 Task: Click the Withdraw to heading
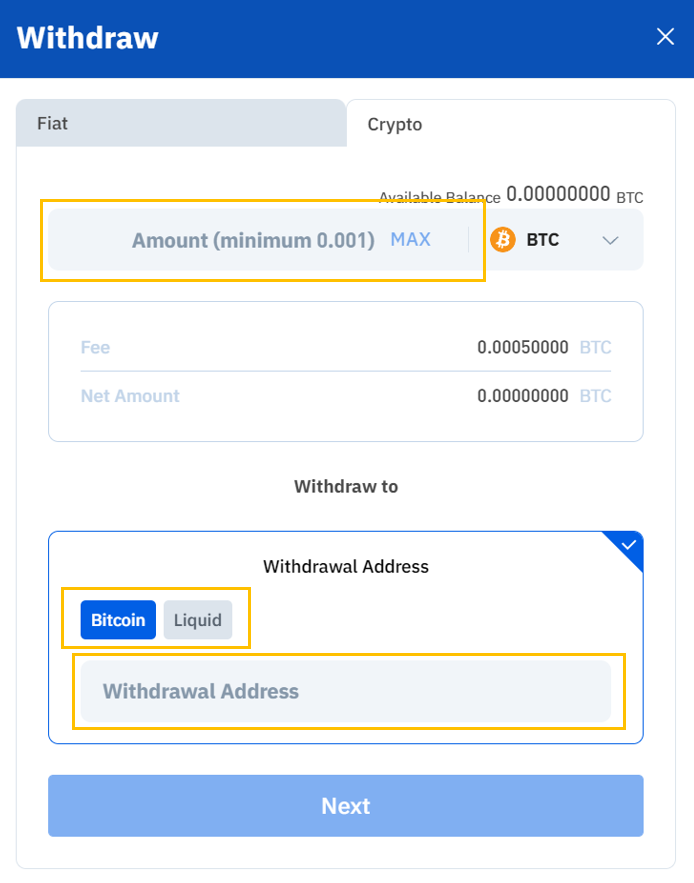click(345, 487)
